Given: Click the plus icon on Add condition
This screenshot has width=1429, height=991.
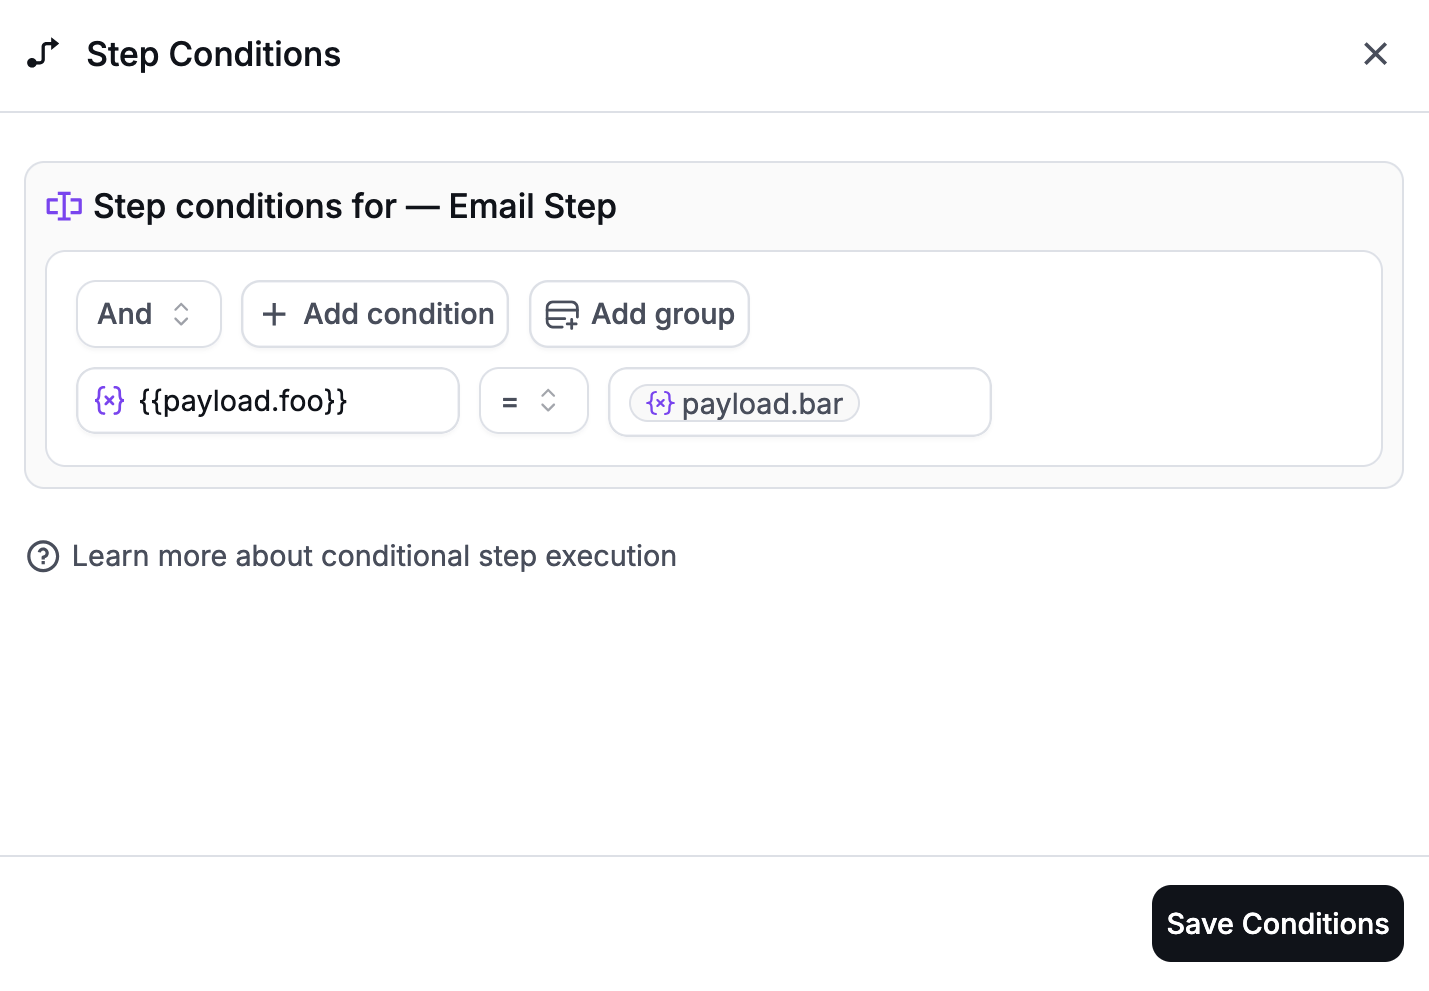Looking at the screenshot, I should pyautogui.click(x=273, y=314).
